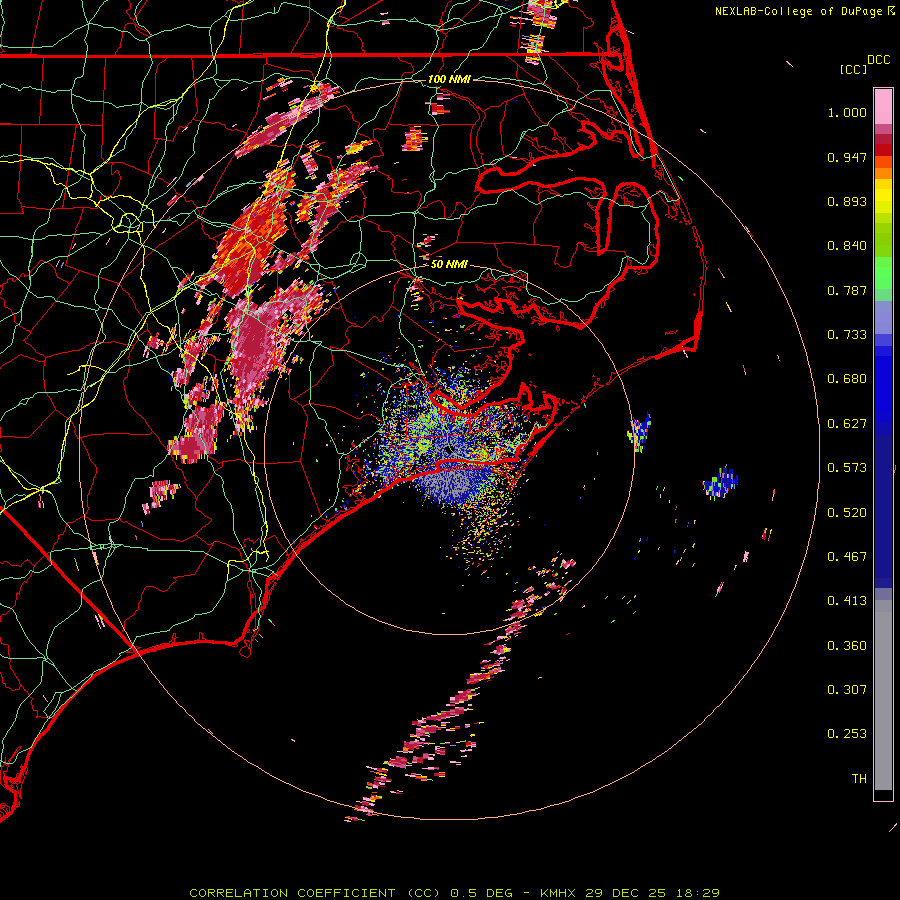Click the 0.467 scale value

[847, 557]
